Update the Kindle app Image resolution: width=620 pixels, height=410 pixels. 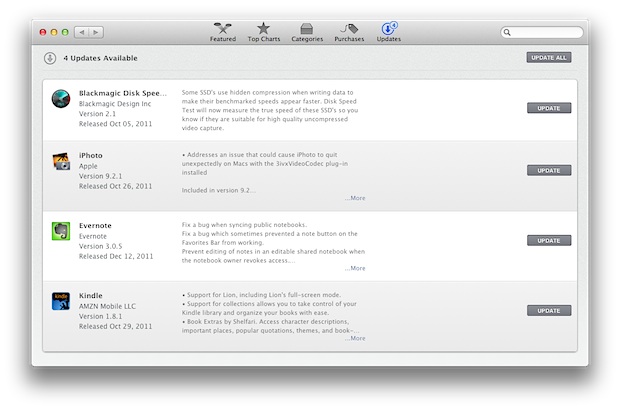pos(549,311)
